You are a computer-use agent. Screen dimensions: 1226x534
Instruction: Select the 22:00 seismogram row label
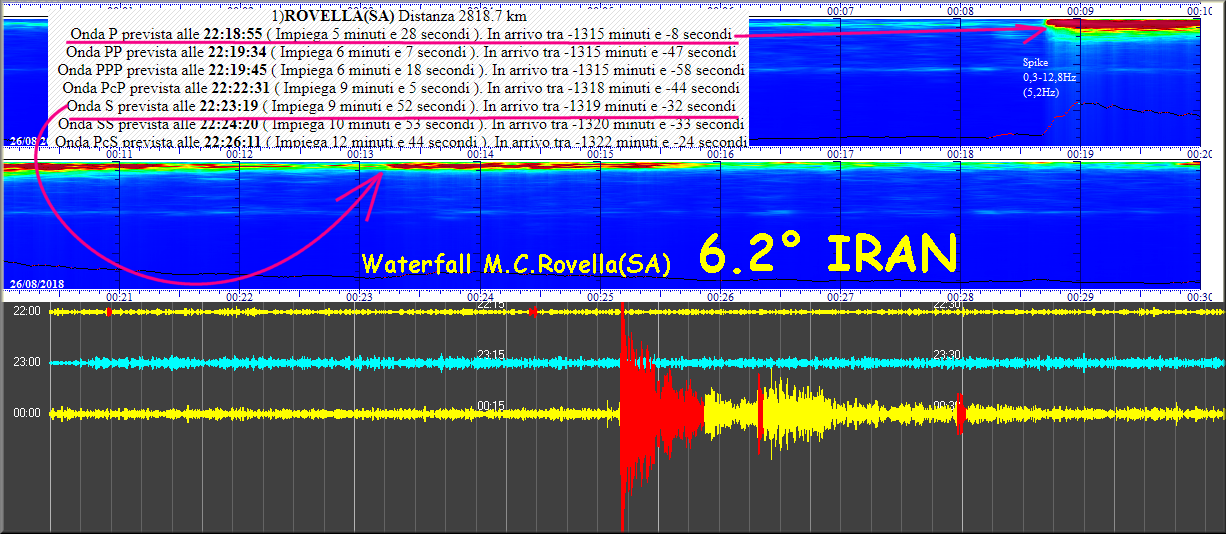[x=27, y=312]
